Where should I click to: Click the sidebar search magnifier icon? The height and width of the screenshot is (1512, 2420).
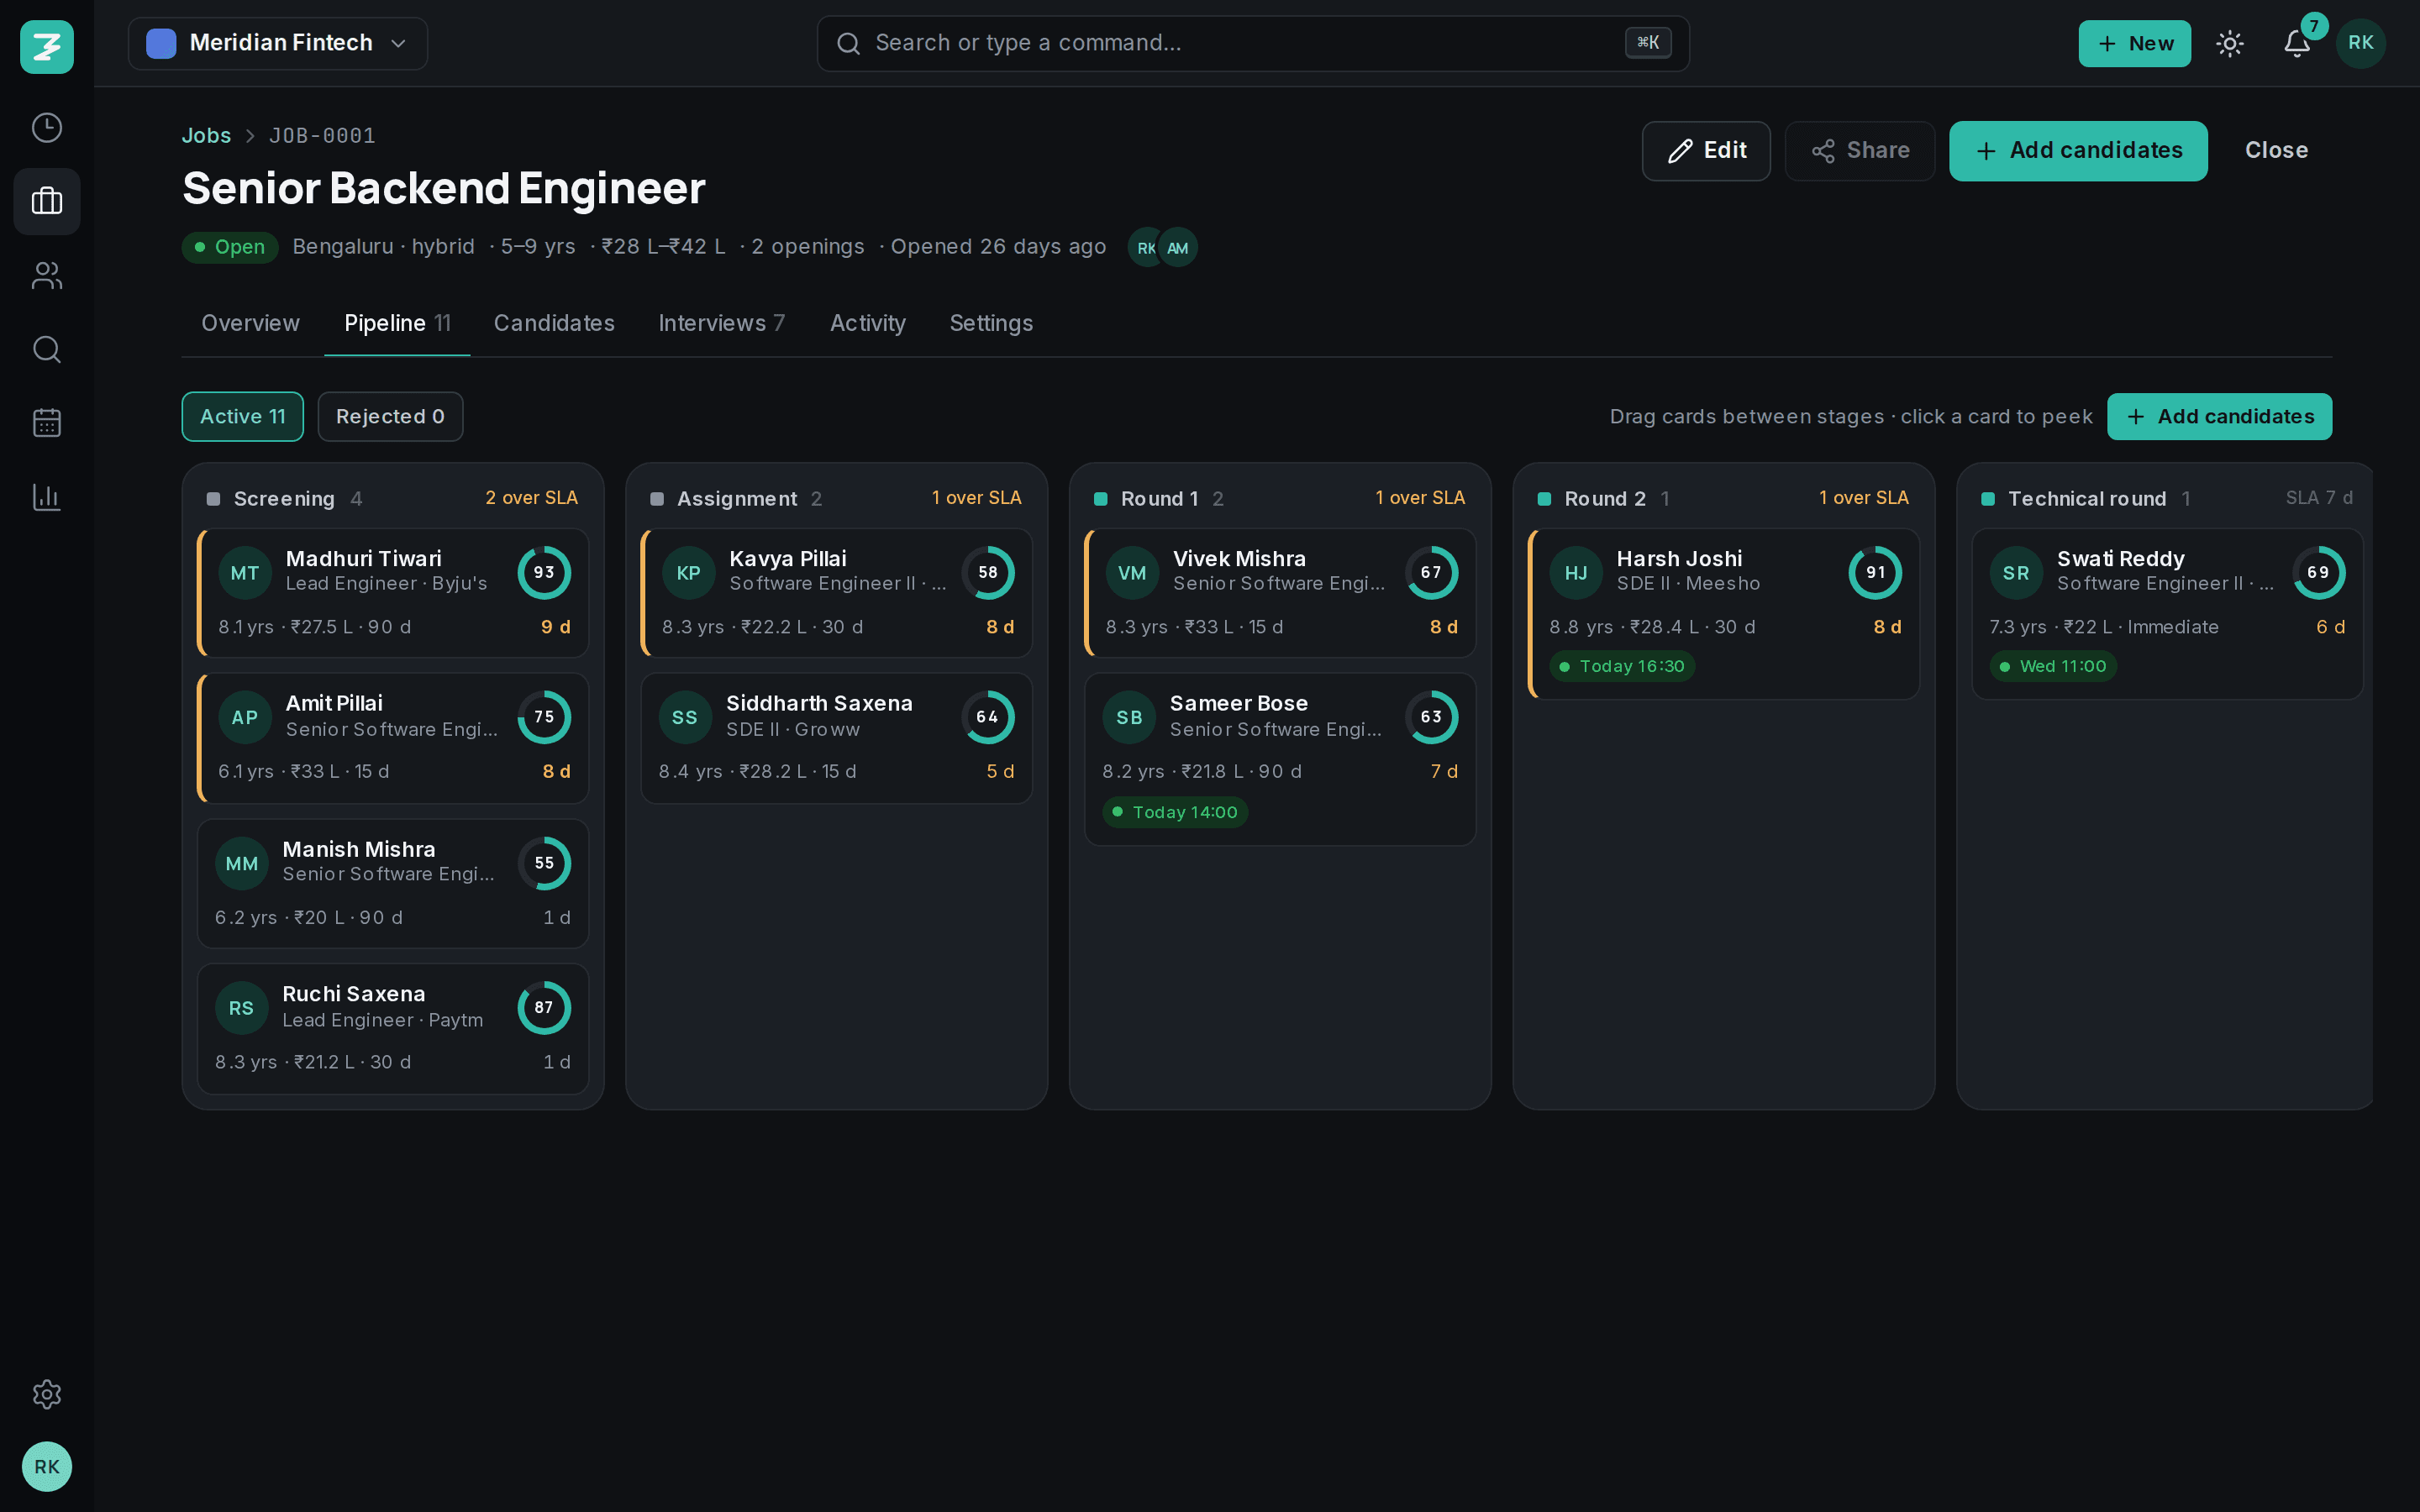click(47, 349)
